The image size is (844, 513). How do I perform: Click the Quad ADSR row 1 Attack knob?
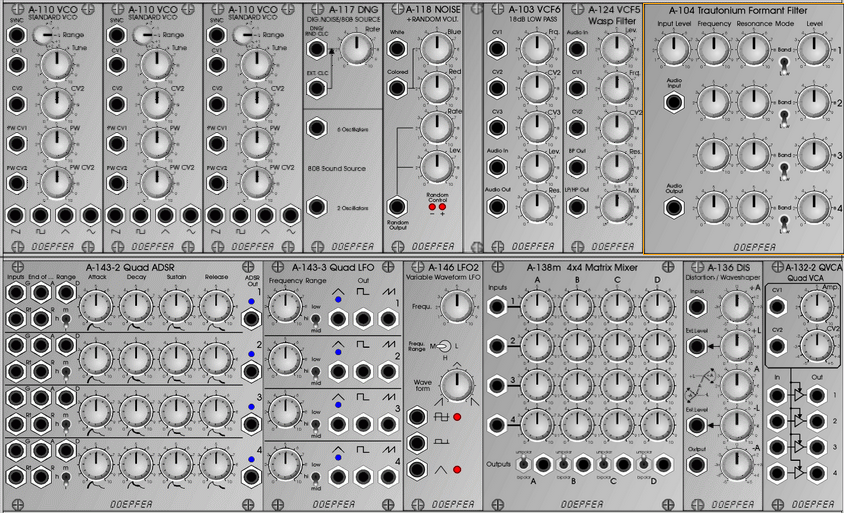(x=96, y=307)
